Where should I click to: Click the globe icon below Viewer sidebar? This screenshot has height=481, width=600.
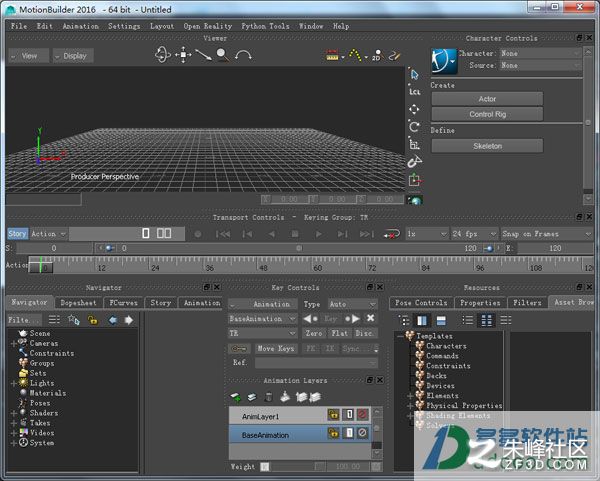[x=415, y=200]
